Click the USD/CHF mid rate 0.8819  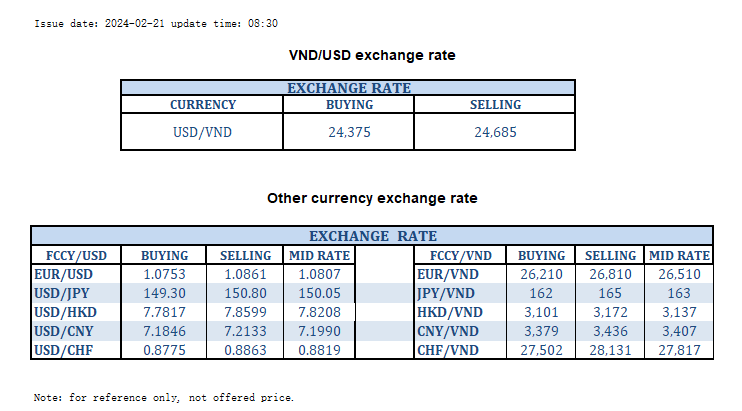click(x=320, y=350)
